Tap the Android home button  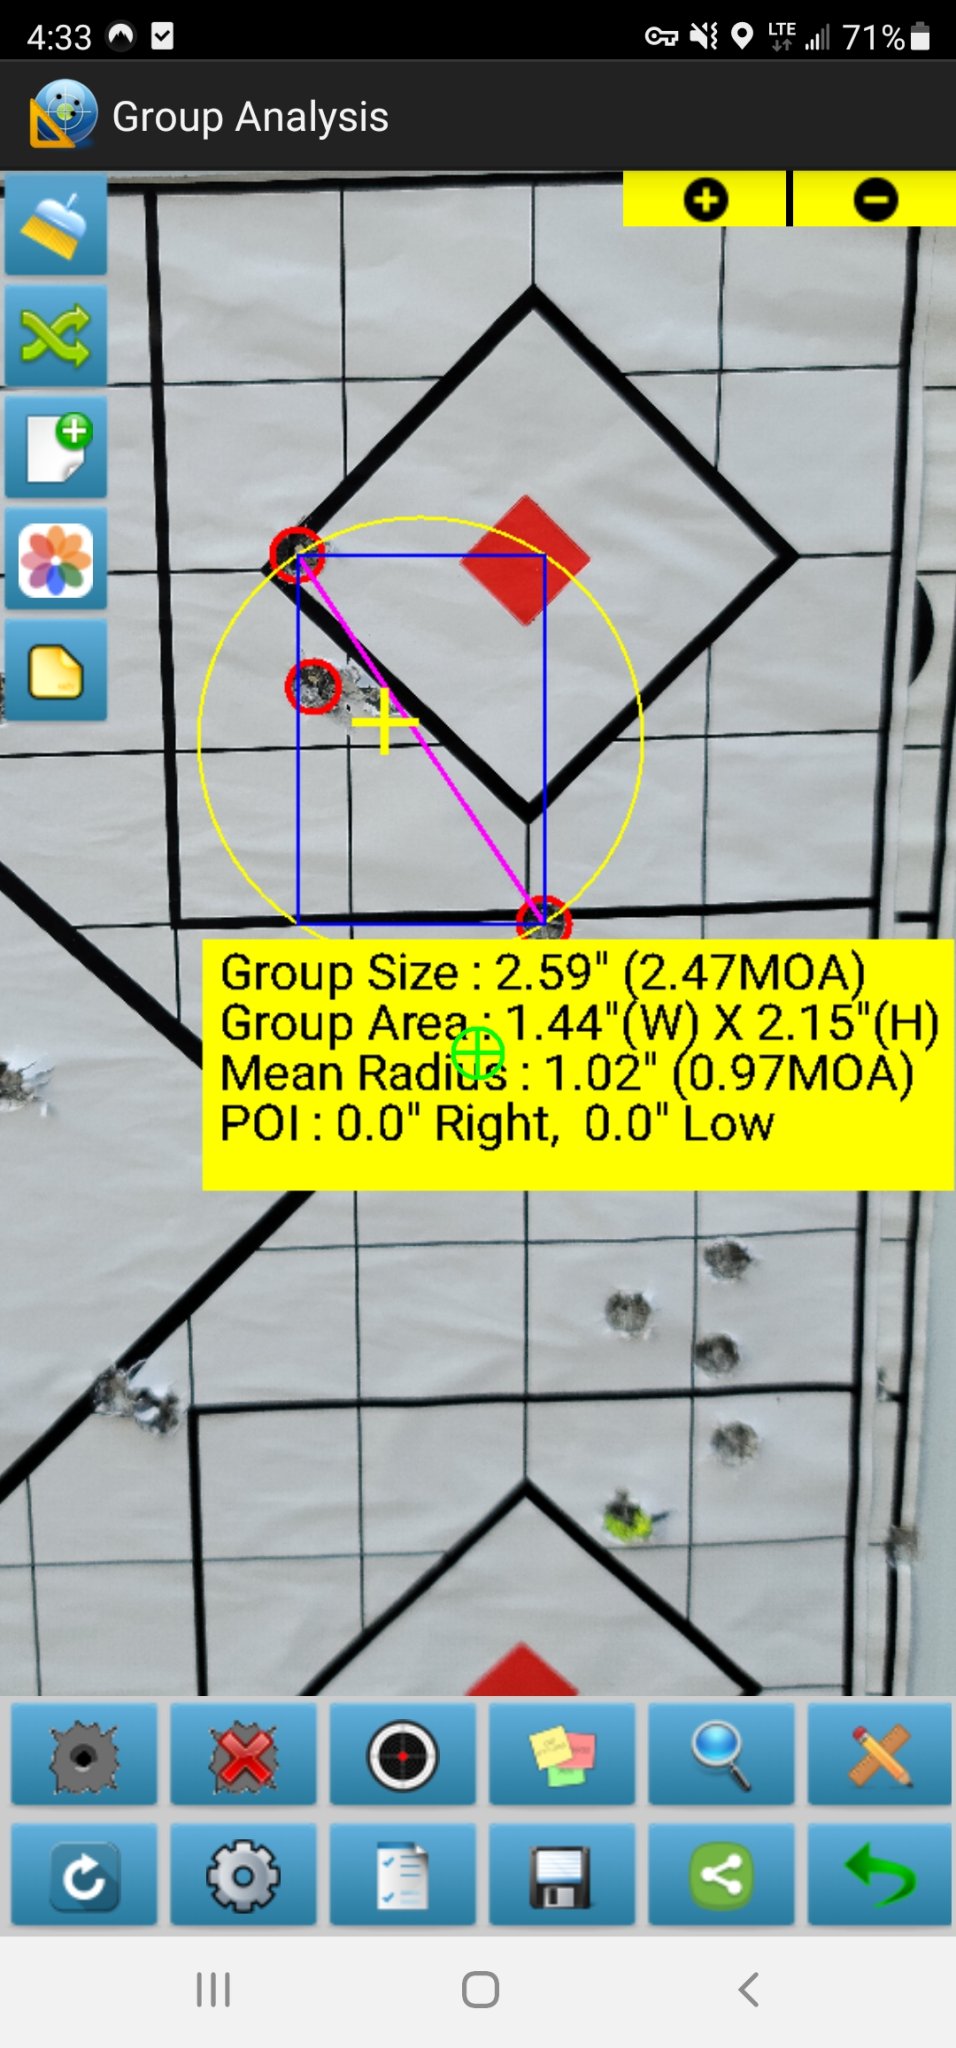[x=480, y=1989]
